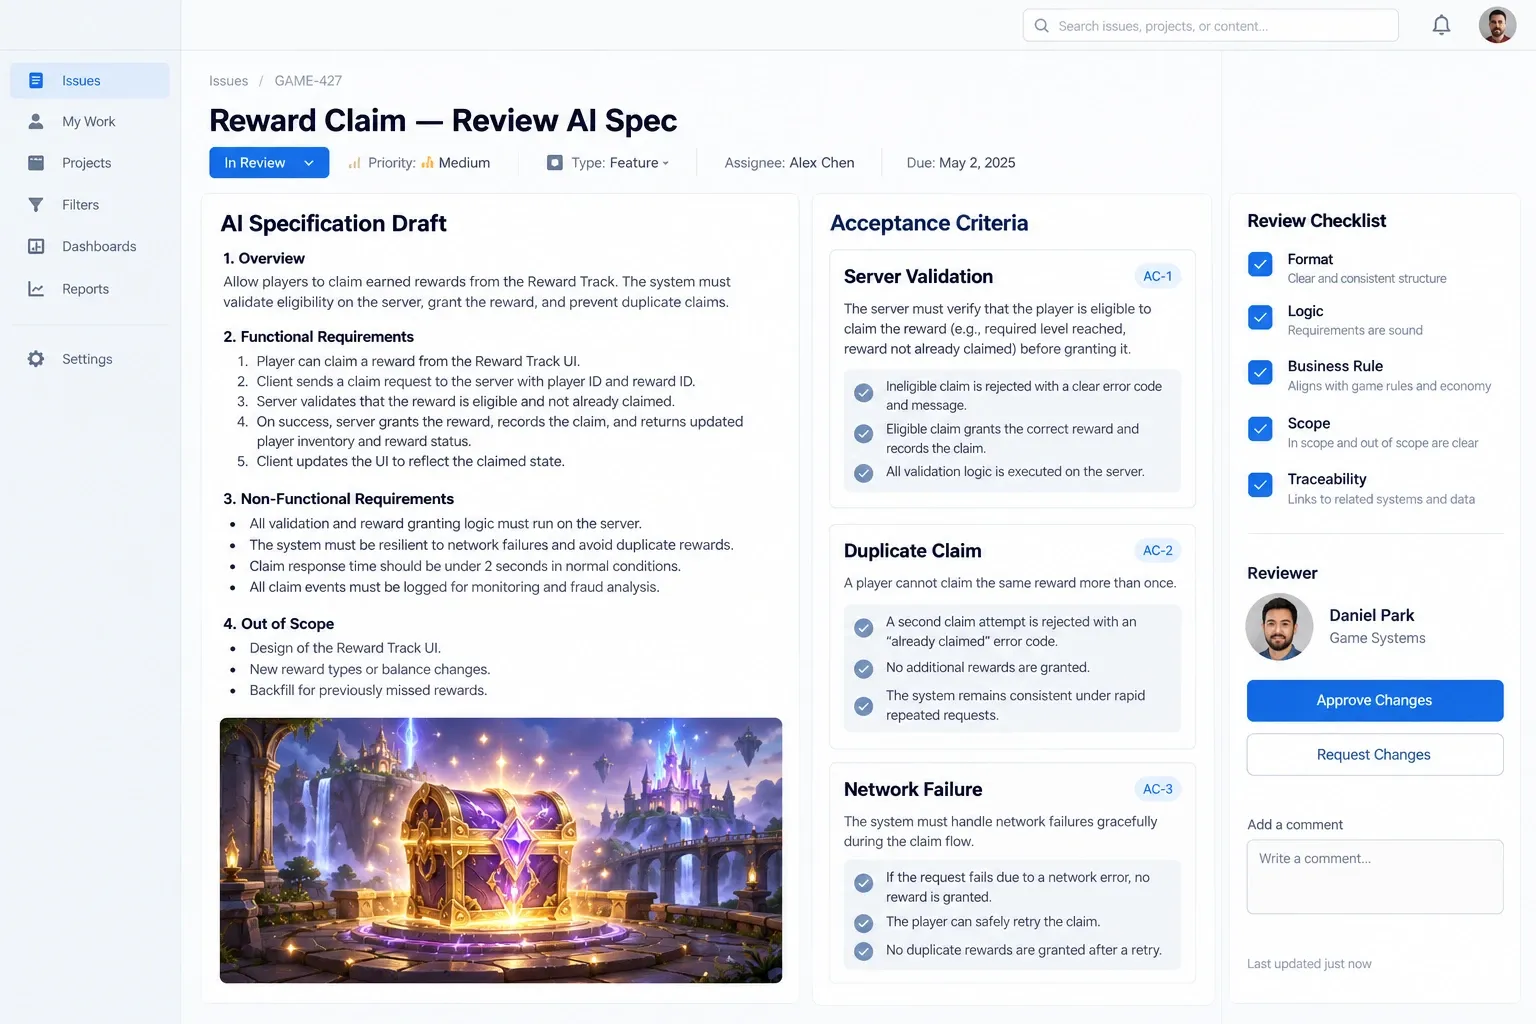The height and width of the screenshot is (1024, 1536).
Task: Expand the In Review status dropdown
Action: (x=269, y=163)
